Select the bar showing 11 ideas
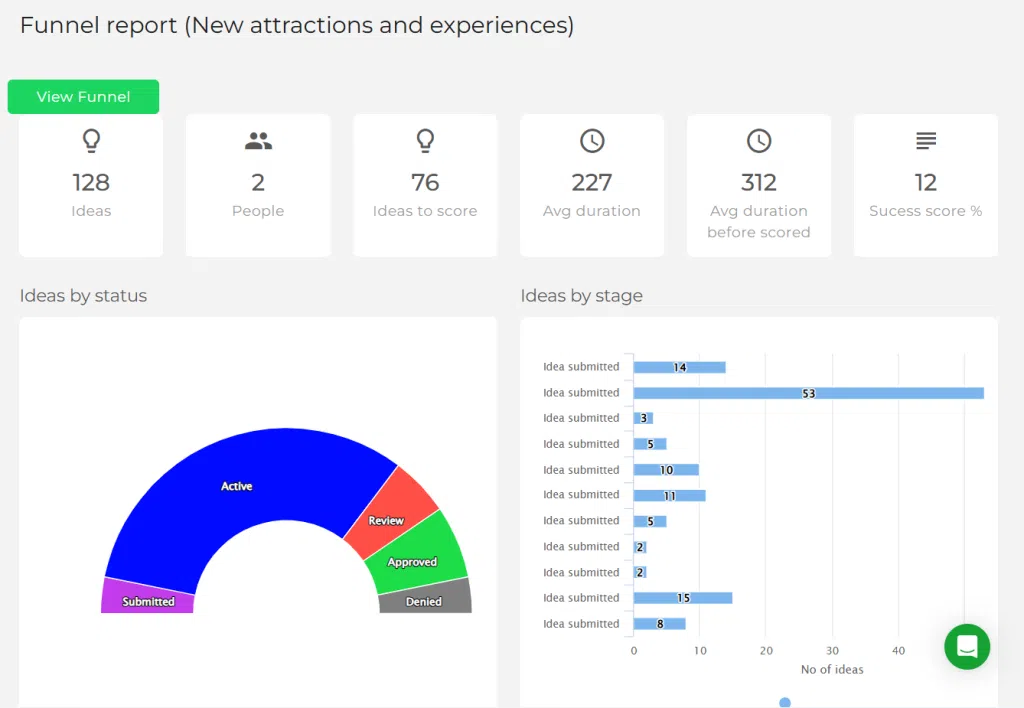 669,496
